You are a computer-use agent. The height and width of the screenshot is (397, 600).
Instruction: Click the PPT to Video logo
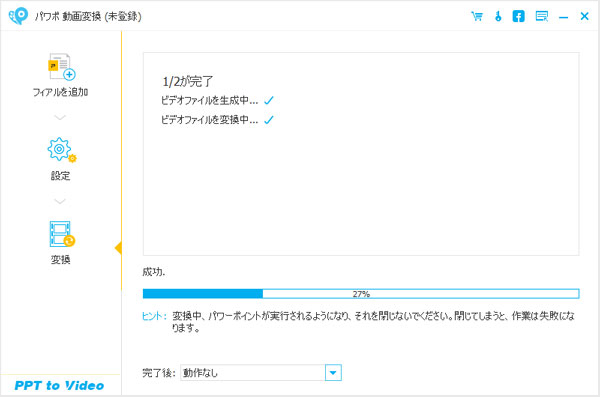tap(59, 385)
